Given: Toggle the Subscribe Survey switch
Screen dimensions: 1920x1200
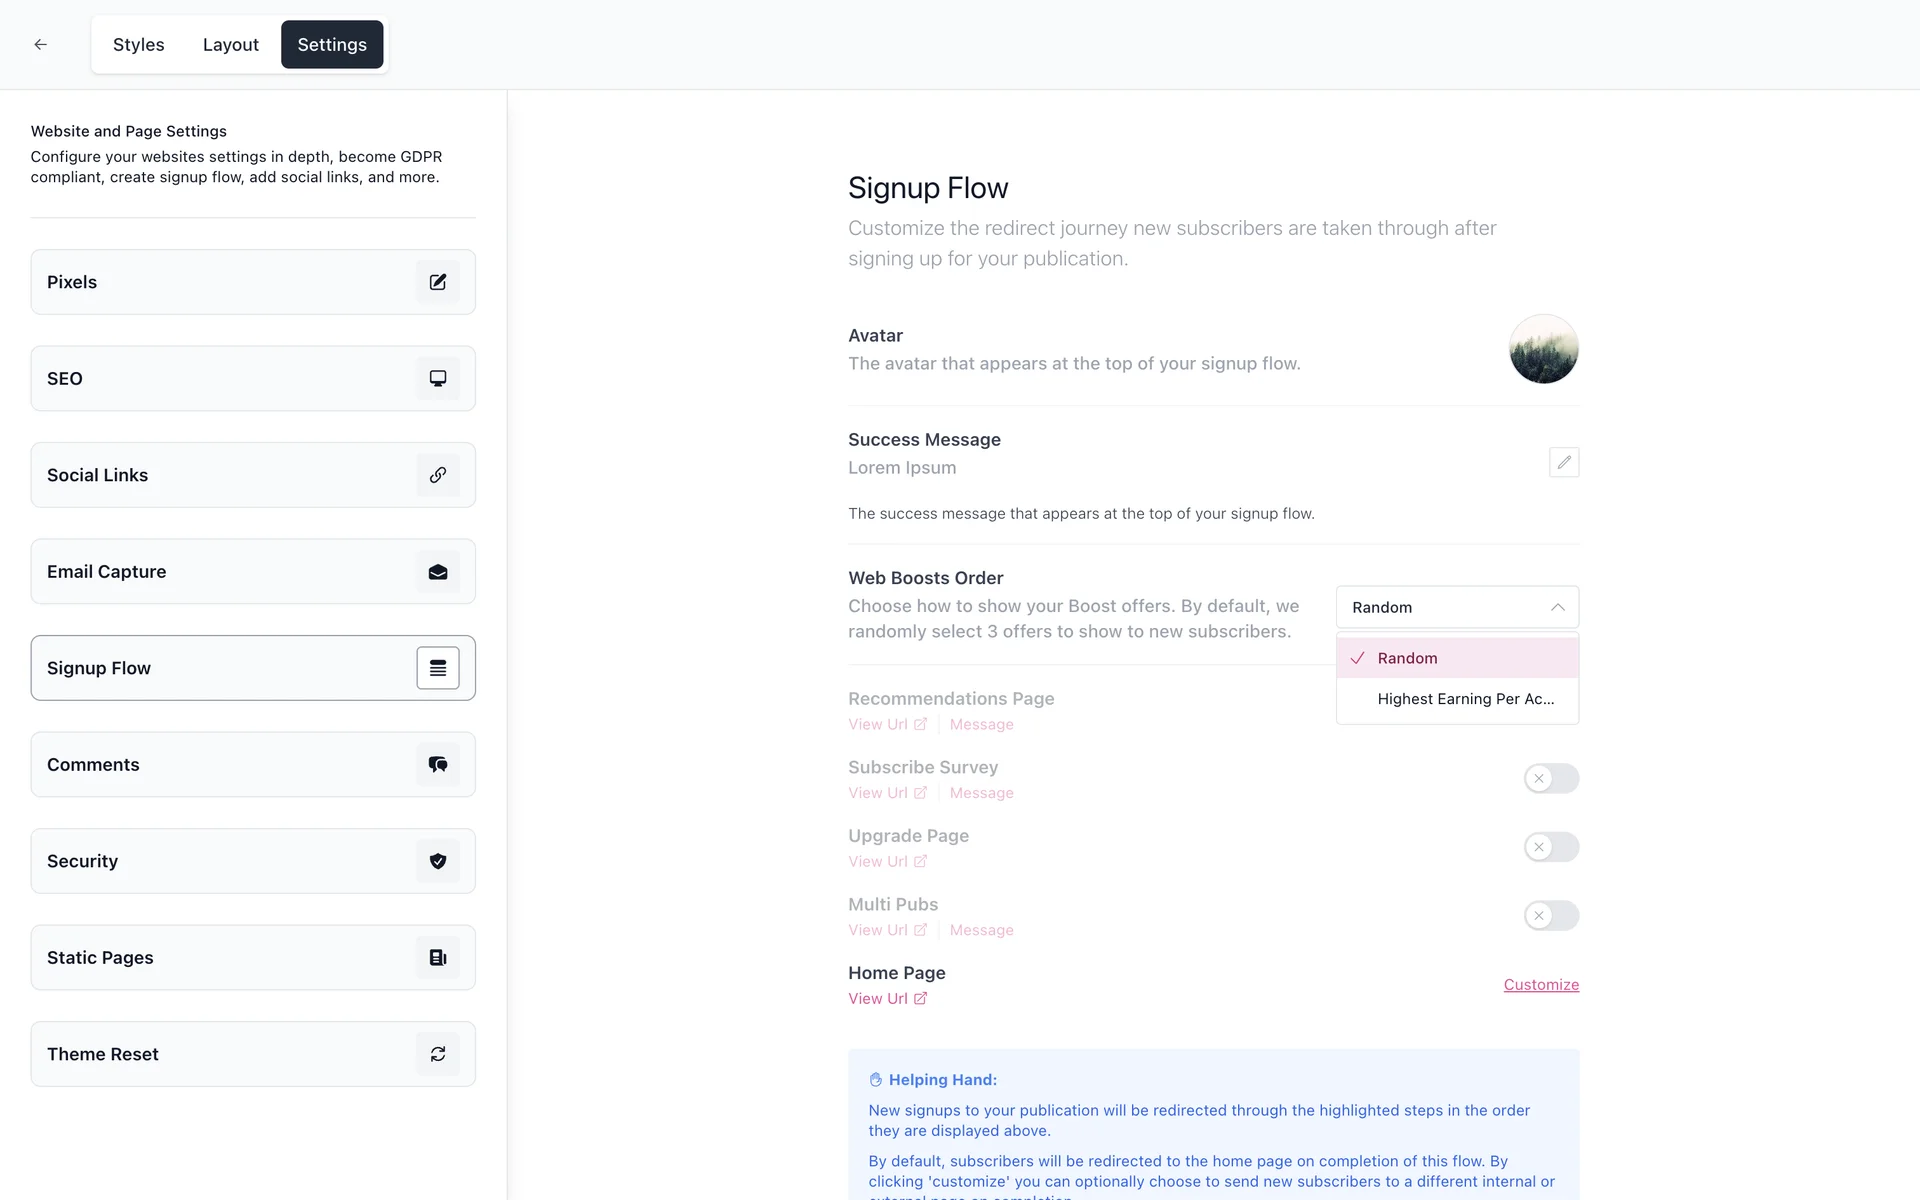Looking at the screenshot, I should 1551,778.
